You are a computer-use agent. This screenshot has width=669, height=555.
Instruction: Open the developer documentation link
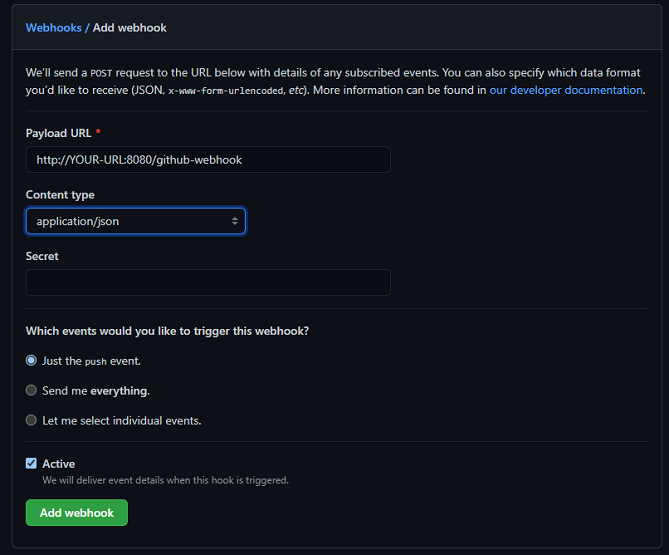[566, 90]
